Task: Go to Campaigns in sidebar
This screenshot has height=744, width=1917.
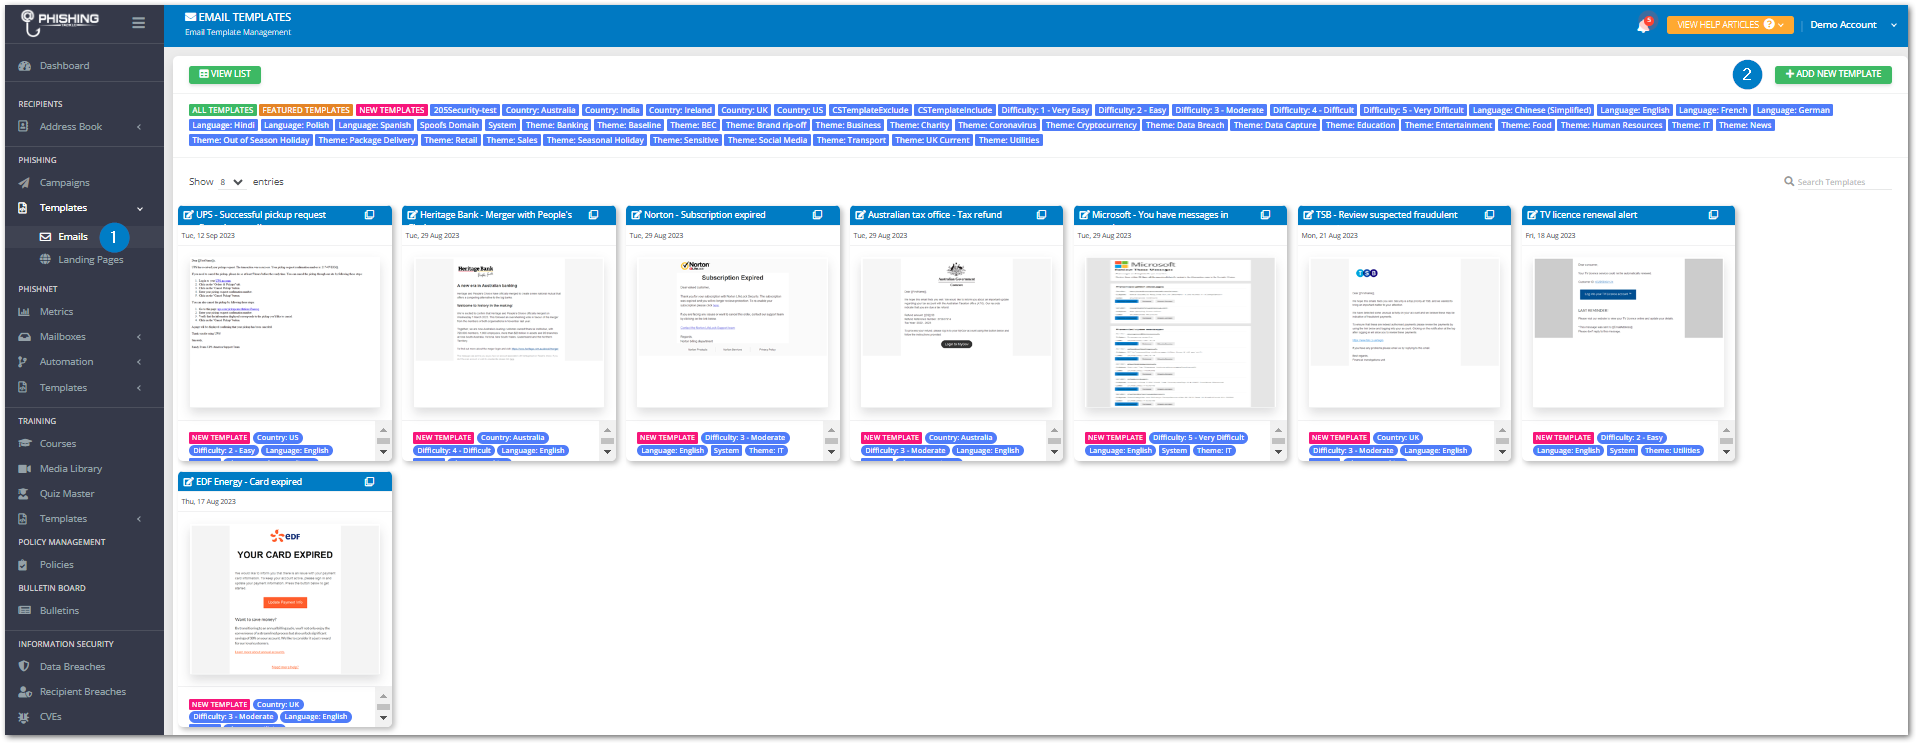Action: (64, 183)
